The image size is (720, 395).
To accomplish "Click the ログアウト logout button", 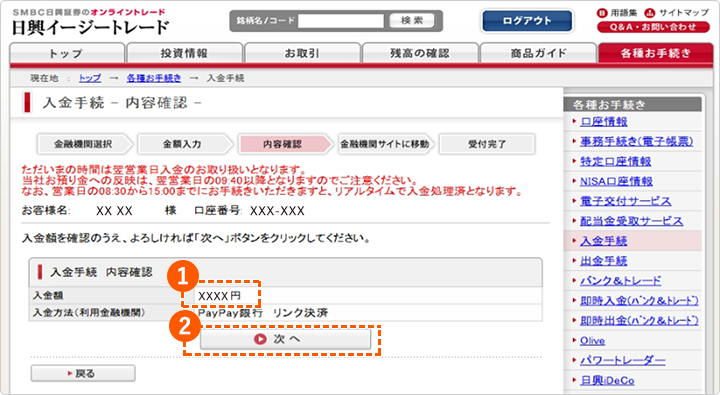I will pos(527,21).
